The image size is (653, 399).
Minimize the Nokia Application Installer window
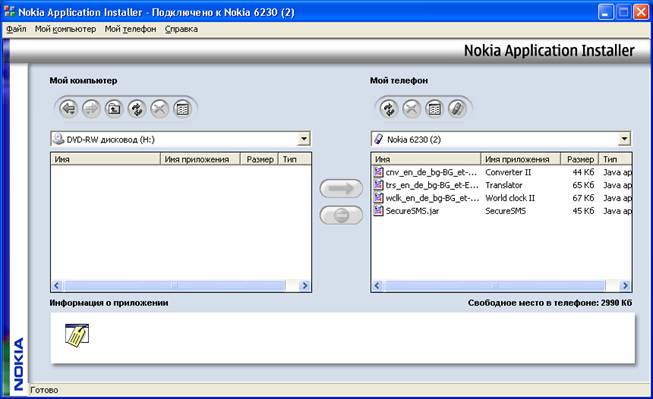(606, 12)
